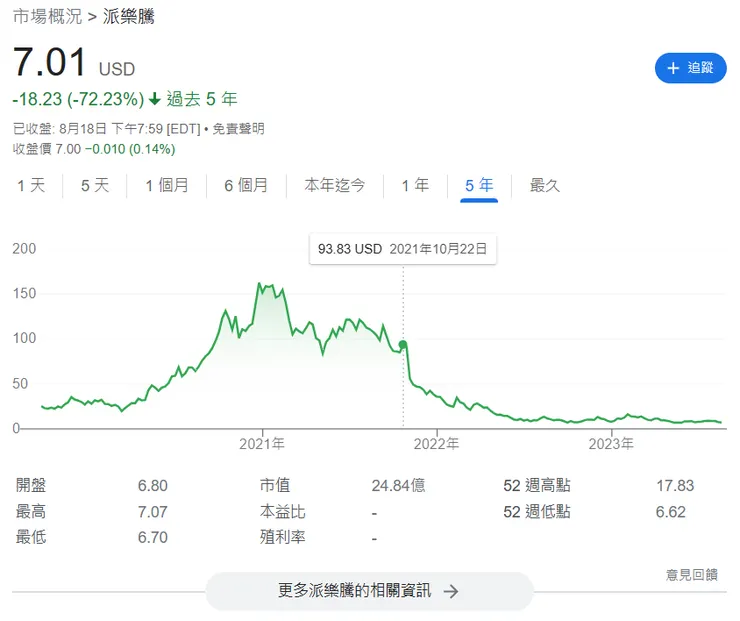Click 更多派樂騰的相關資訊 button
Image resolution: width=740 pixels, height=621 pixels.
click(x=369, y=591)
